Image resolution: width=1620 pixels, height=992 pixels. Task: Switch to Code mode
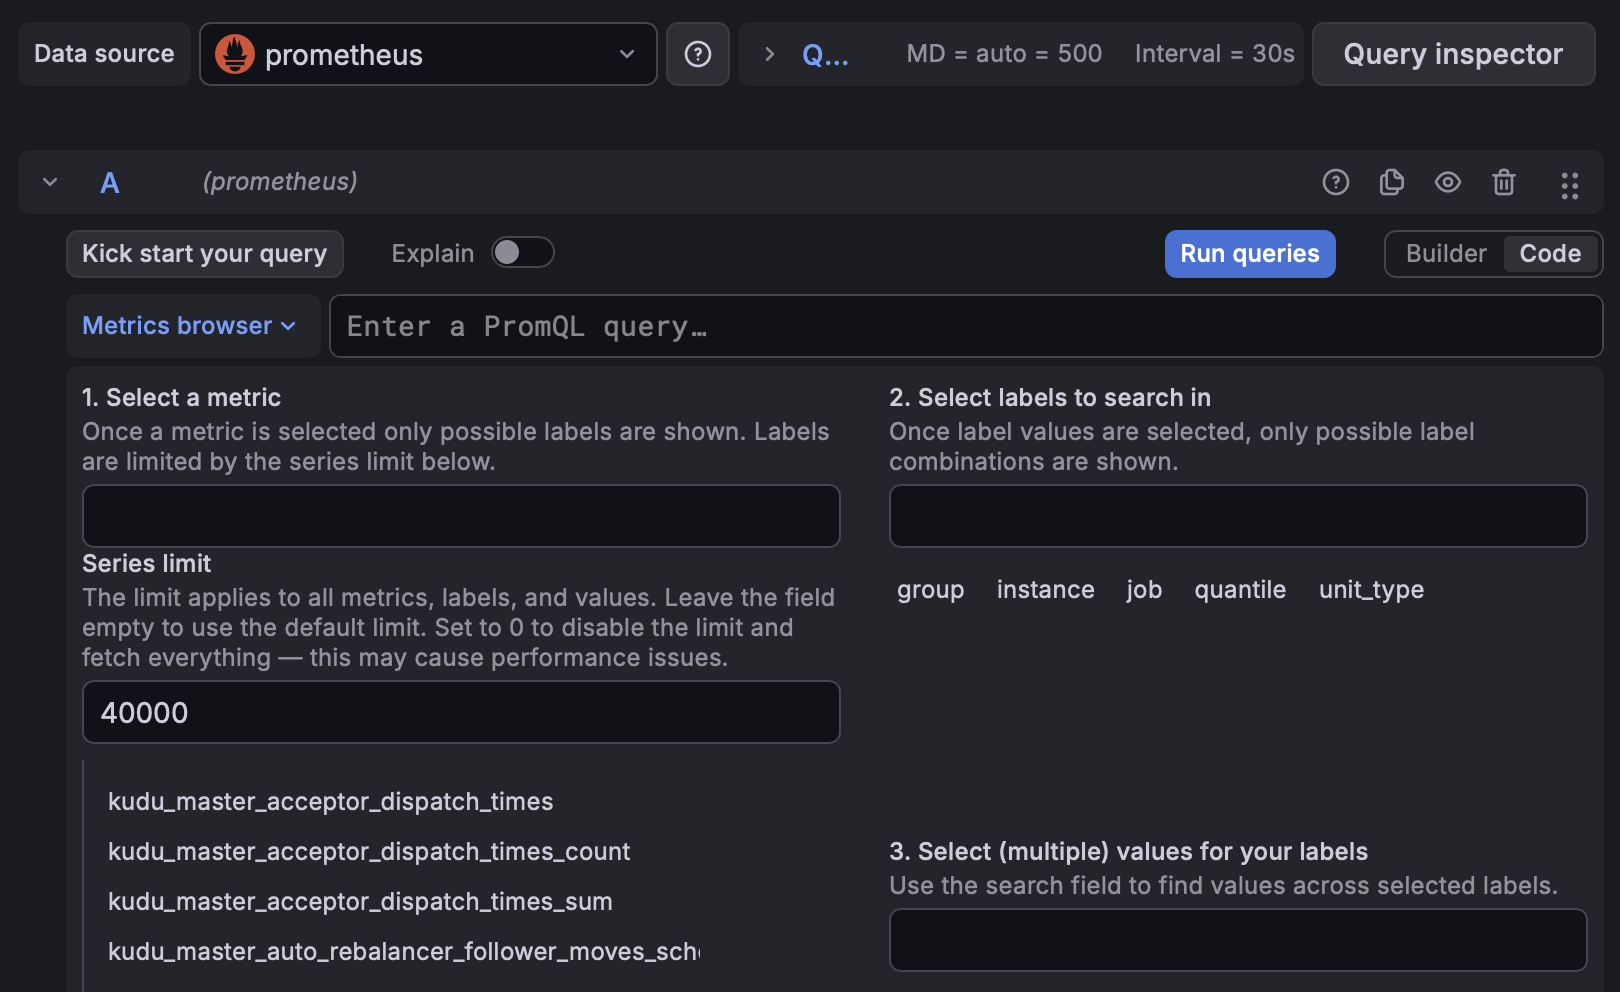1551,254
